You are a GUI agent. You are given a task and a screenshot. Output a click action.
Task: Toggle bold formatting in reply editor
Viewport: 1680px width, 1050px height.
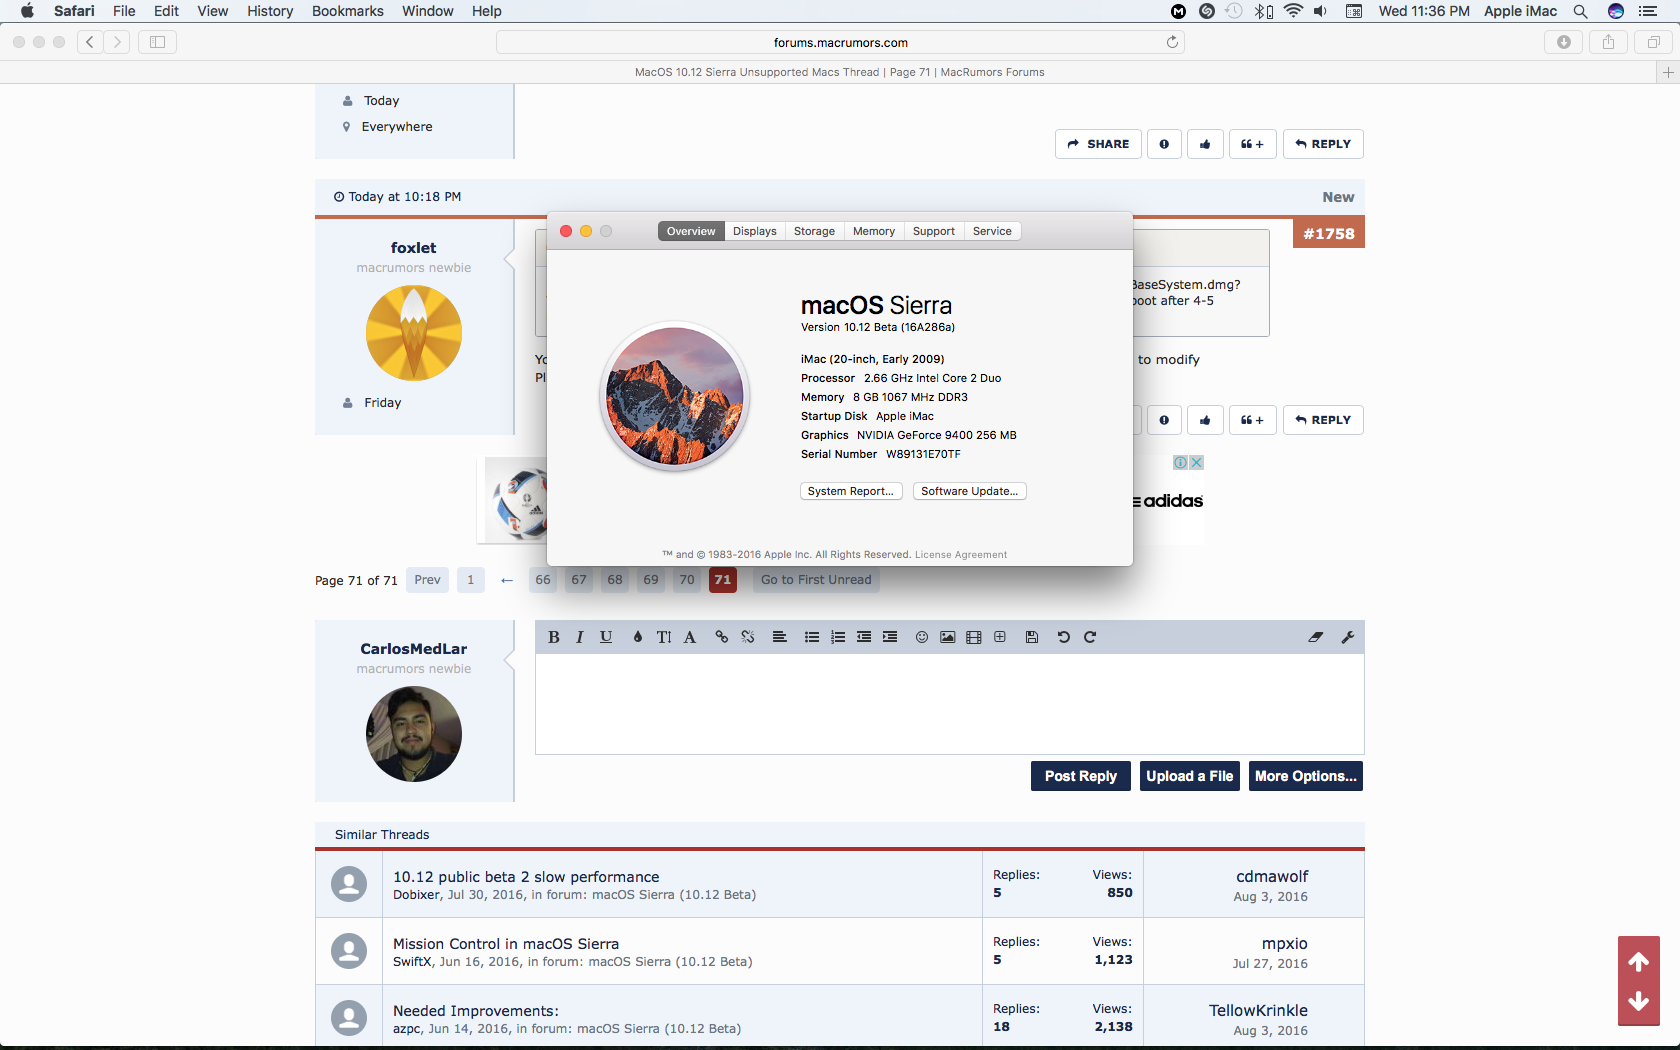pyautogui.click(x=553, y=637)
